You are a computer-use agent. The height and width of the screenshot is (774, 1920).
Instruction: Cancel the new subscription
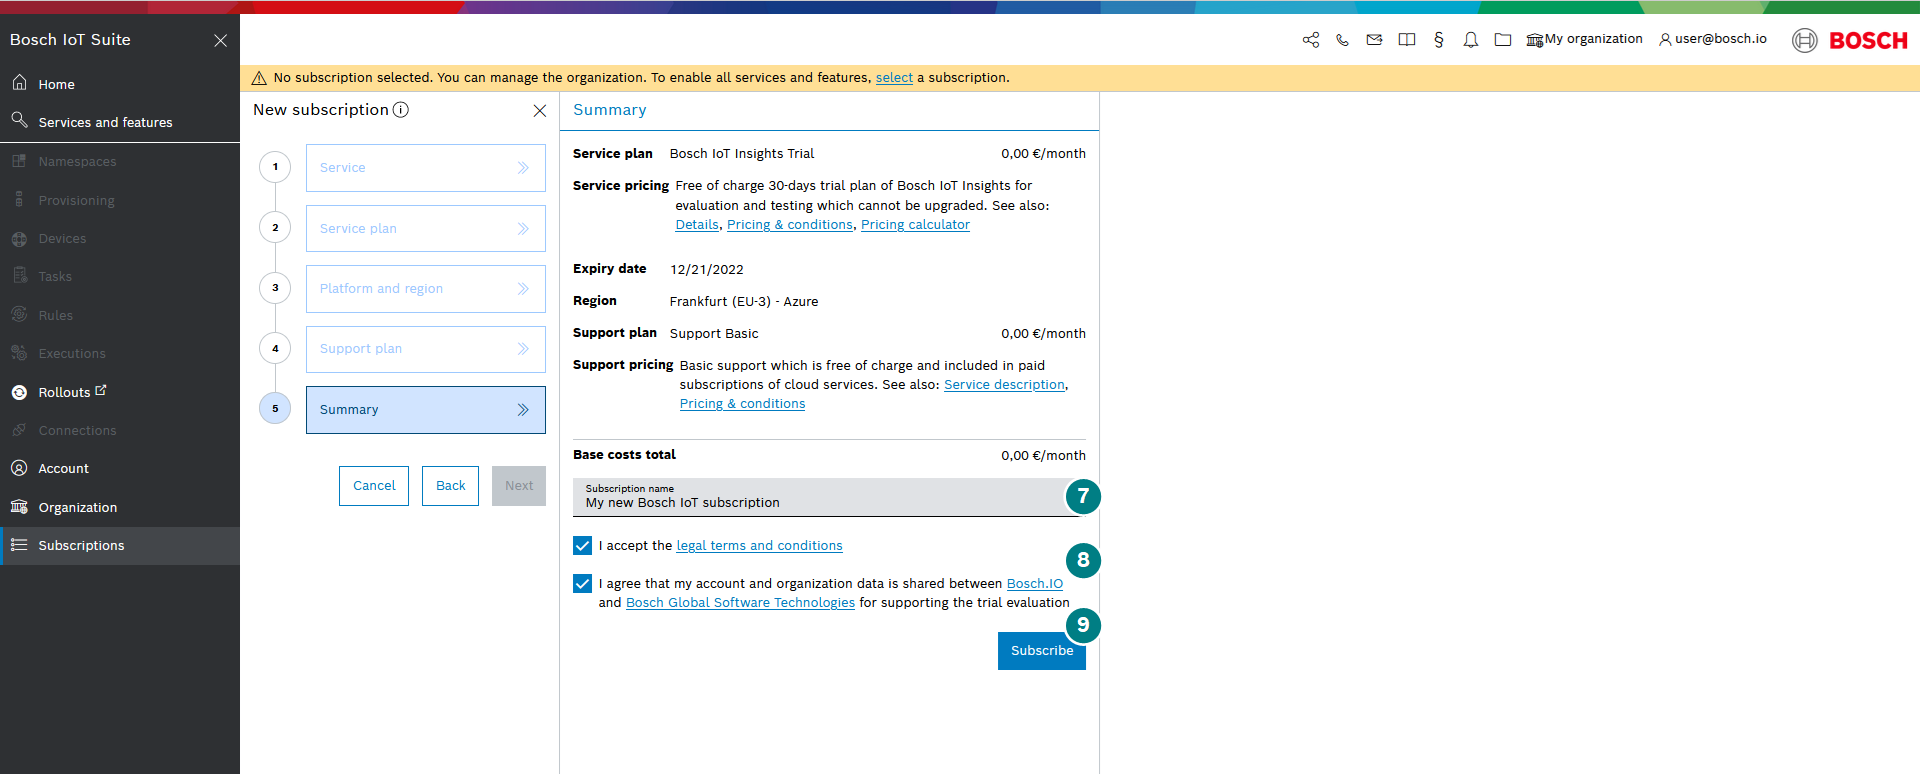[x=374, y=486]
